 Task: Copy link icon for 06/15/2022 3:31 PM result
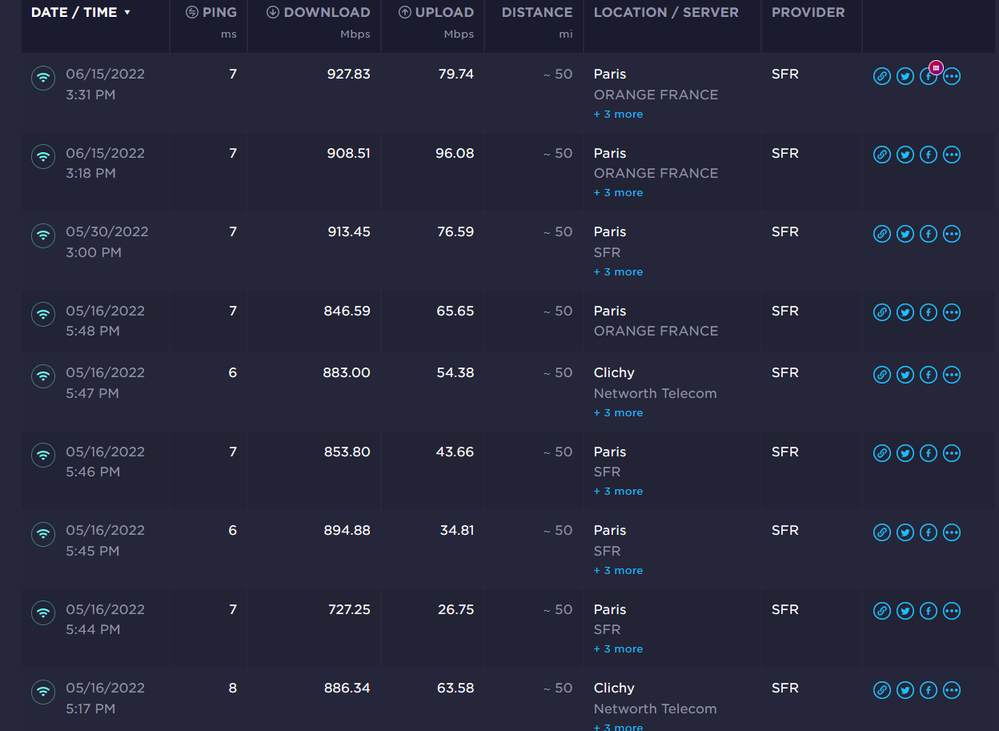coord(882,77)
